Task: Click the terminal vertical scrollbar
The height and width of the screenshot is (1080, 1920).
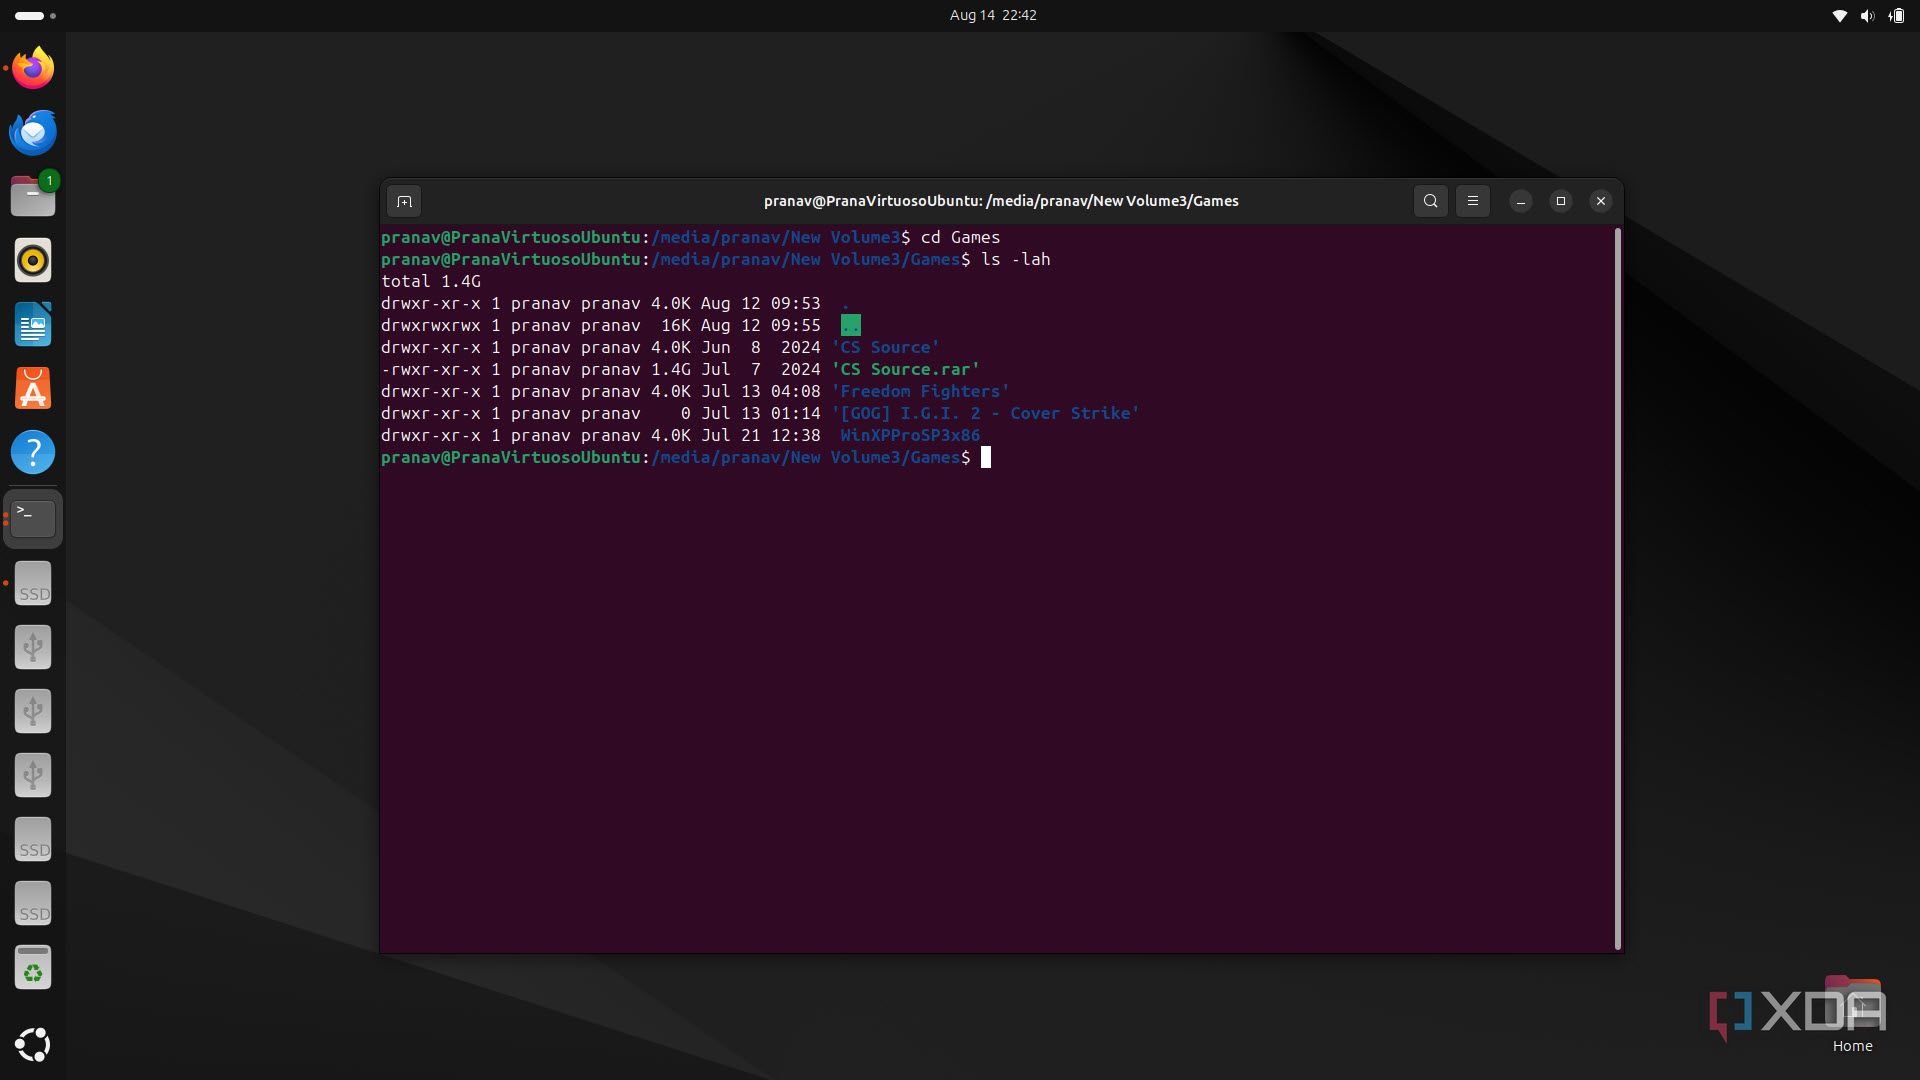Action: 1617,589
